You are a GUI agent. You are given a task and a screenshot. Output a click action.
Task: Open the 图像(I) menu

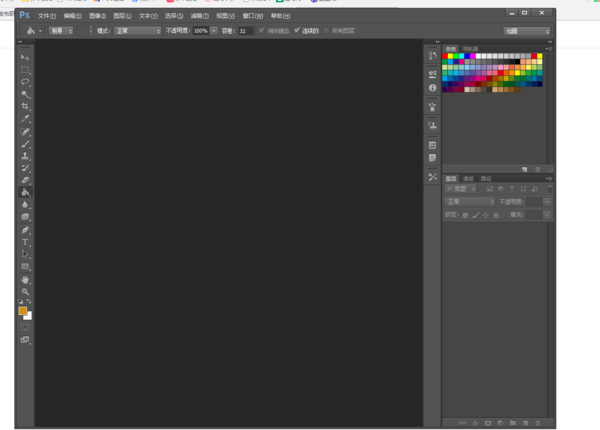click(x=98, y=16)
